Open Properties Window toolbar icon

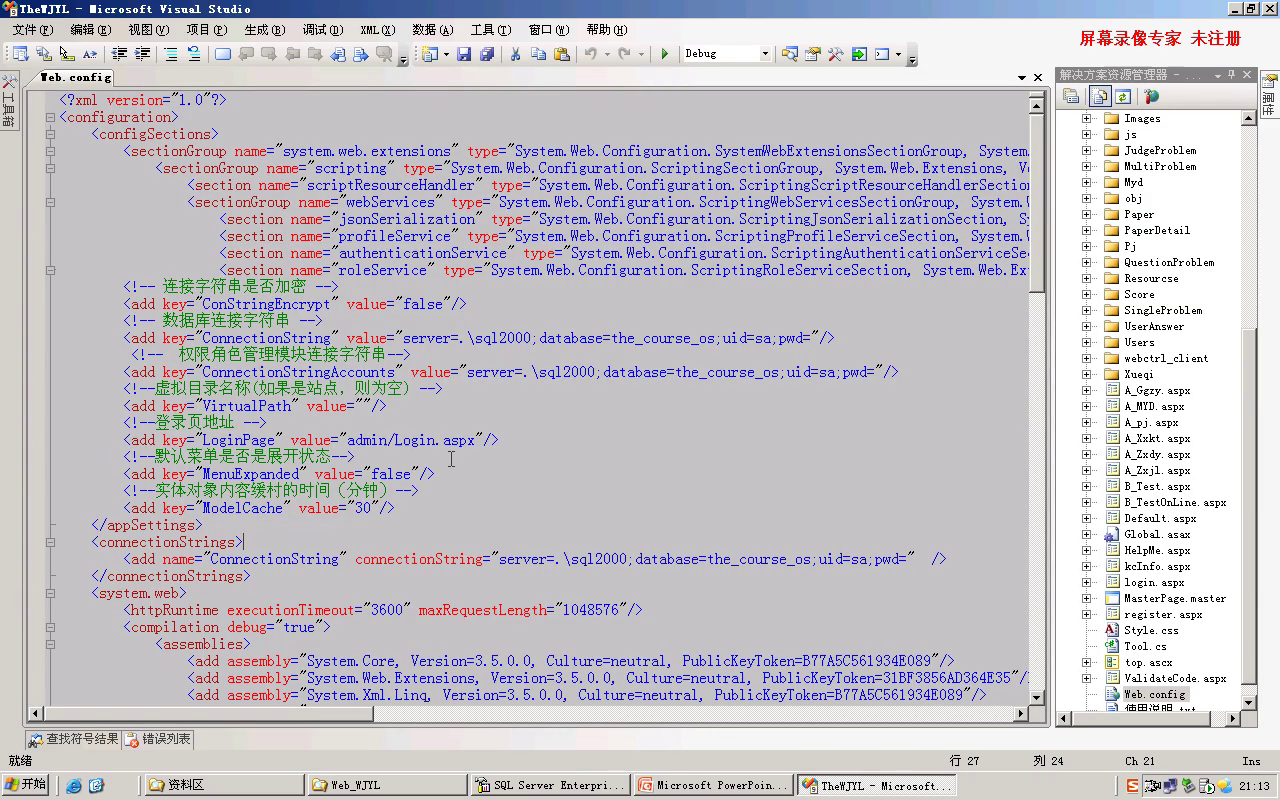click(812, 54)
